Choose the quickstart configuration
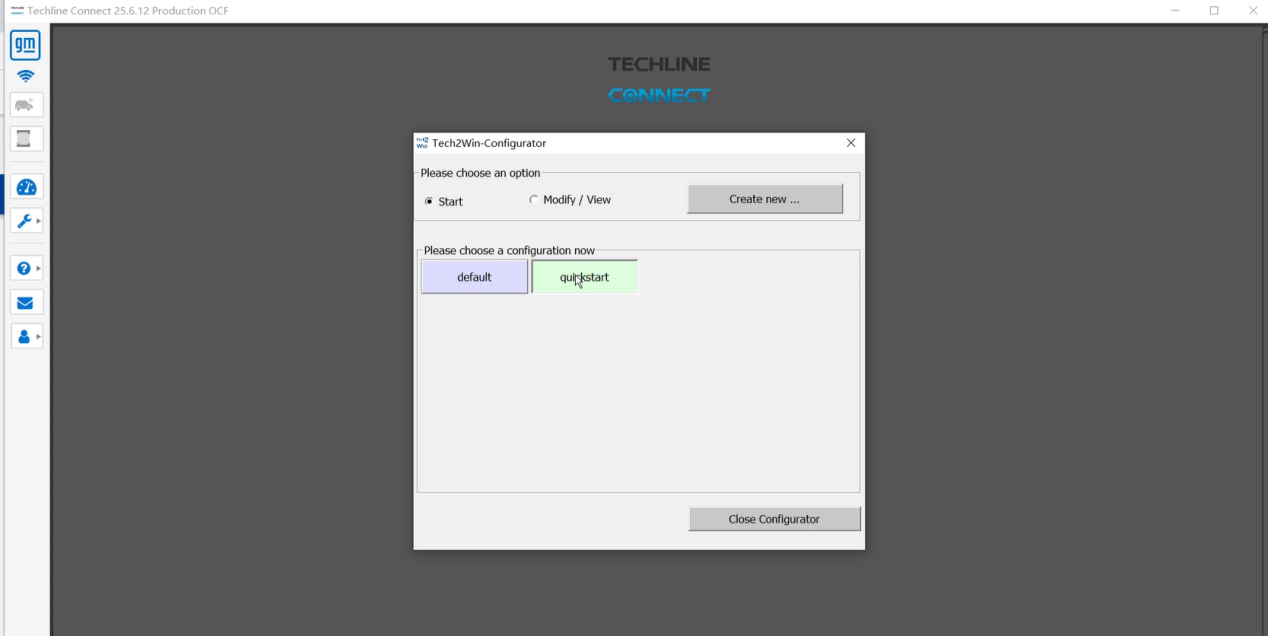This screenshot has height=636, width=1268. tap(584, 277)
